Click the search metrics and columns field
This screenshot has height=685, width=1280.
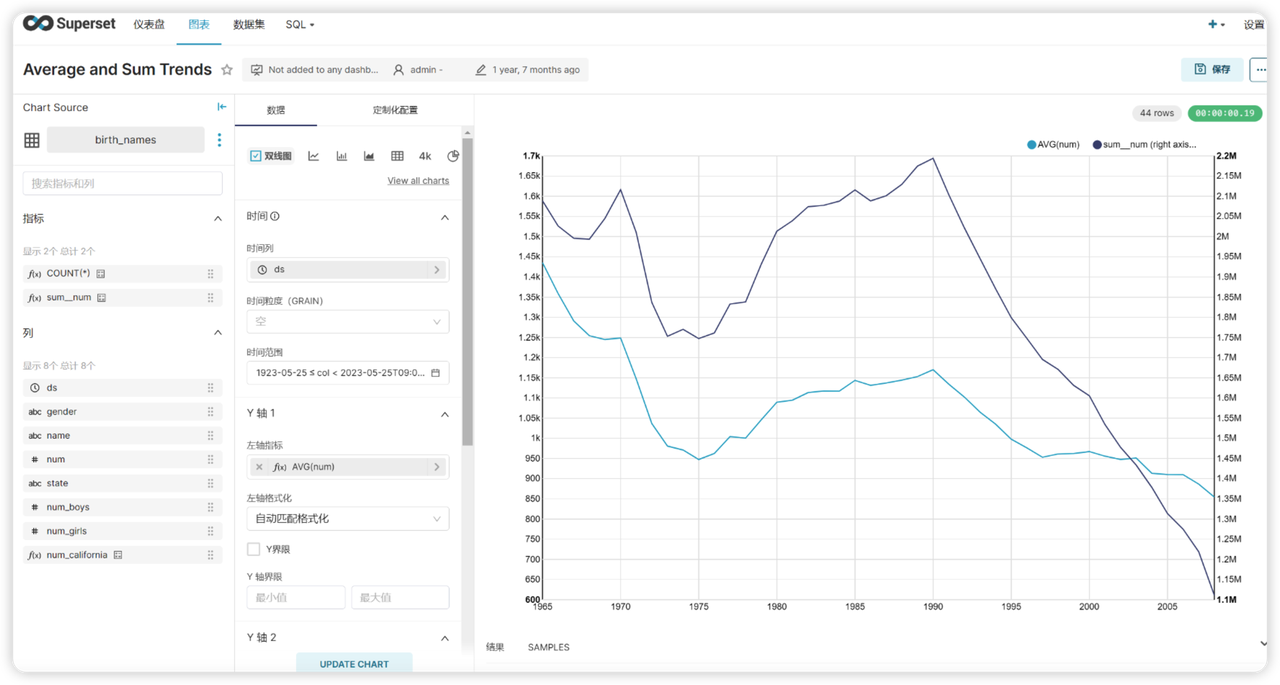[x=122, y=183]
